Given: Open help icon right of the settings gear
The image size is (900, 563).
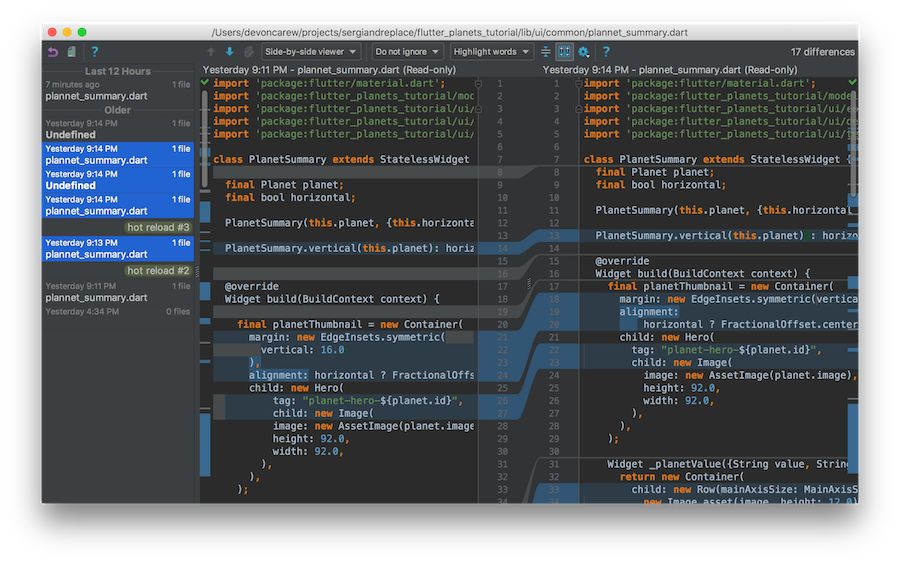Looking at the screenshot, I should coord(606,52).
